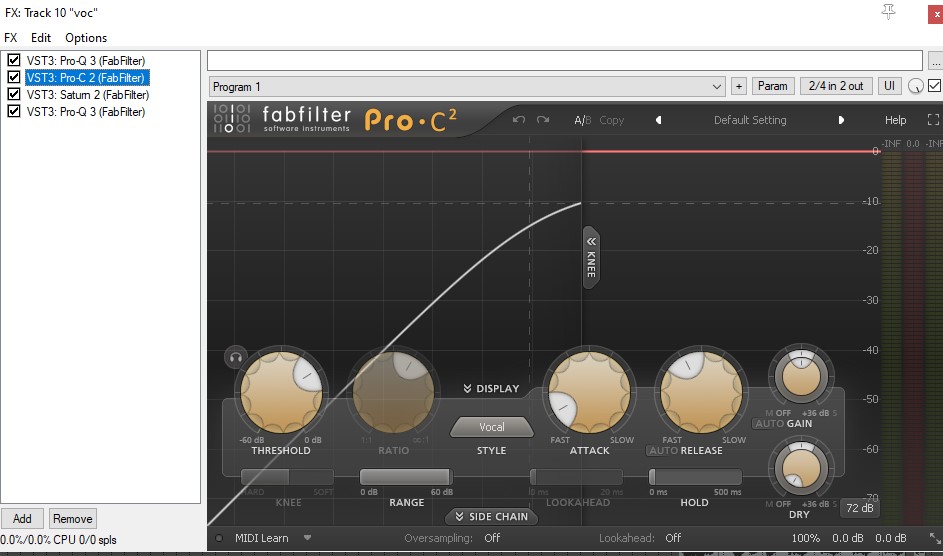The height and width of the screenshot is (556, 943).
Task: Toggle Saturn 2 plugin checkbox
Action: 14,94
